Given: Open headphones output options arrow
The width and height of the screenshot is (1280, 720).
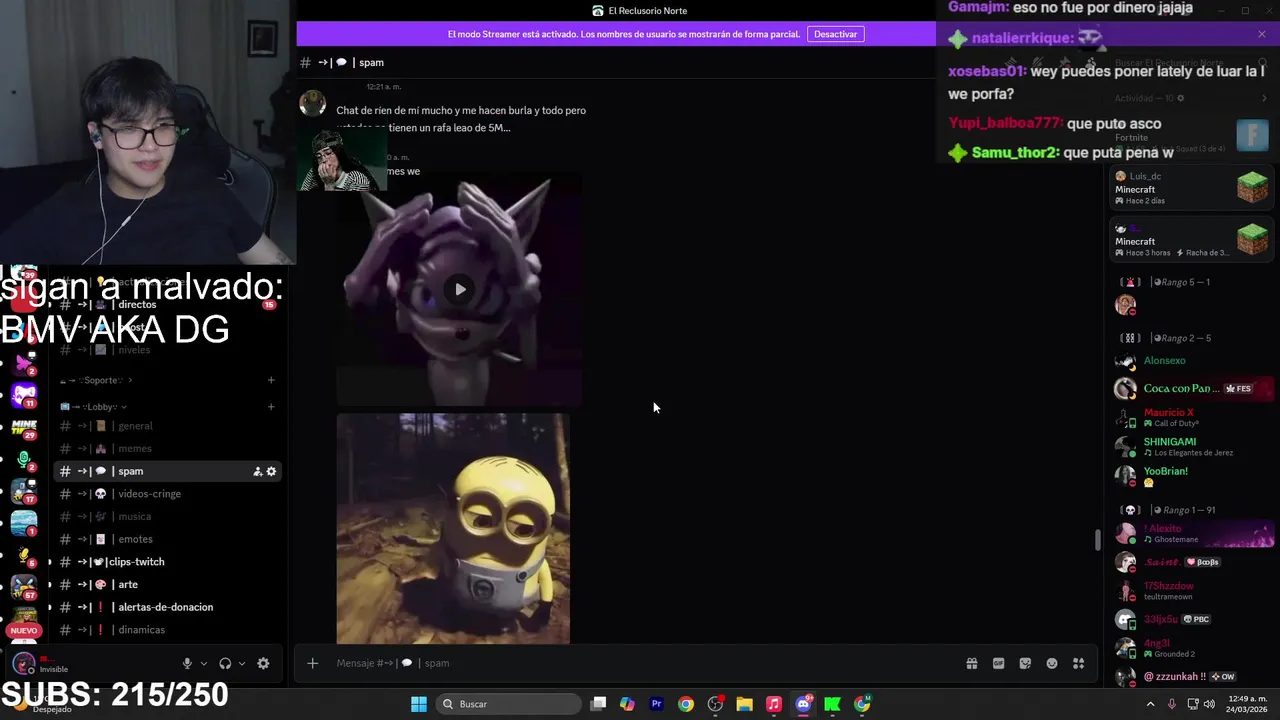Looking at the screenshot, I should 242,663.
